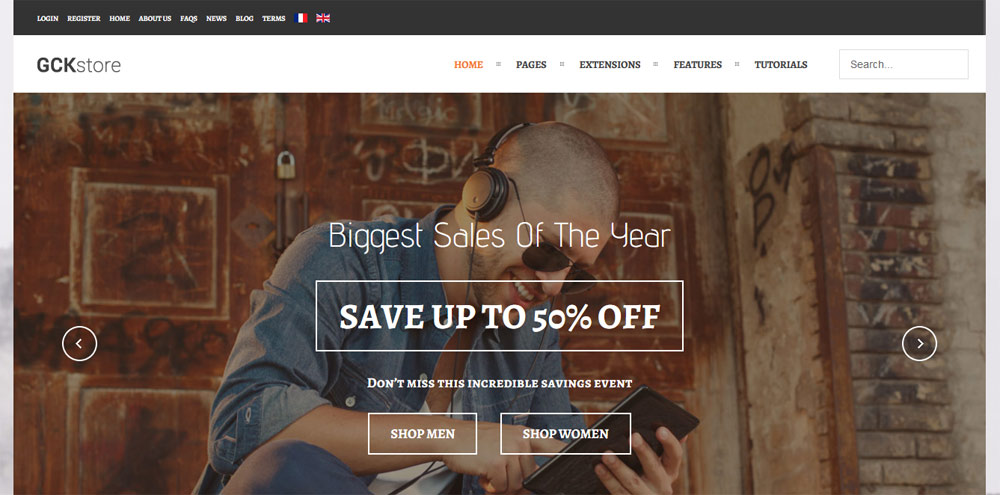This screenshot has height=495, width=1000.
Task: Expand the EXTENSIONS menu
Action: (610, 64)
